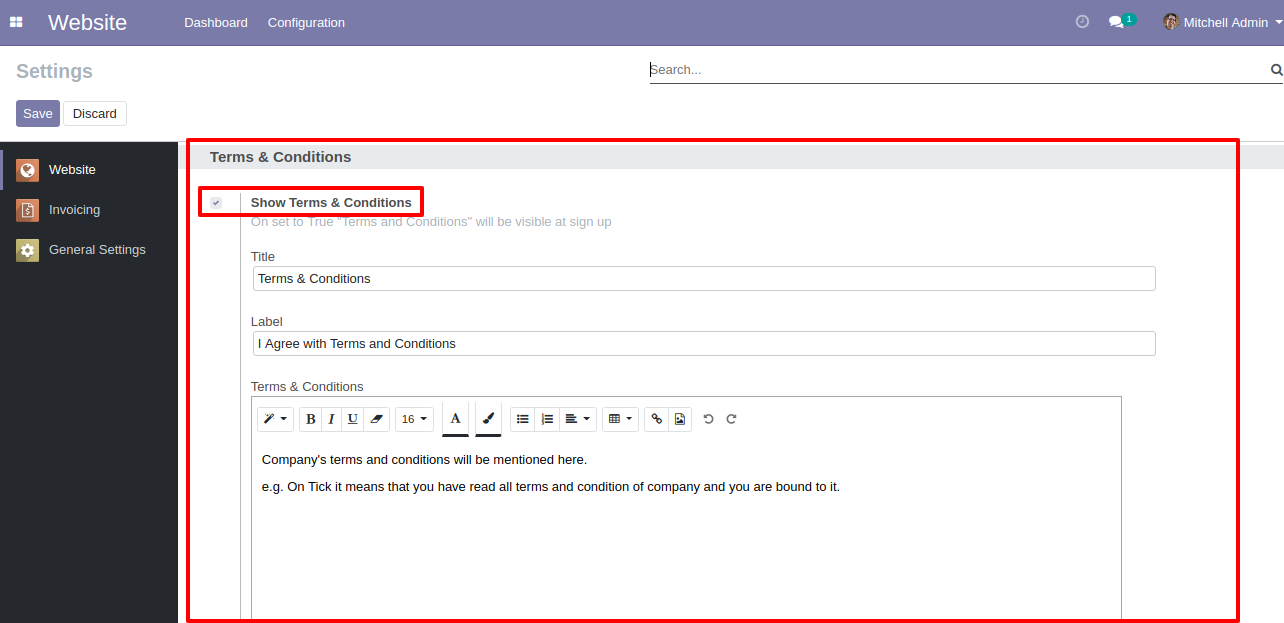Toggle underline formatting in editor
This screenshot has width=1284, height=623.
point(353,419)
